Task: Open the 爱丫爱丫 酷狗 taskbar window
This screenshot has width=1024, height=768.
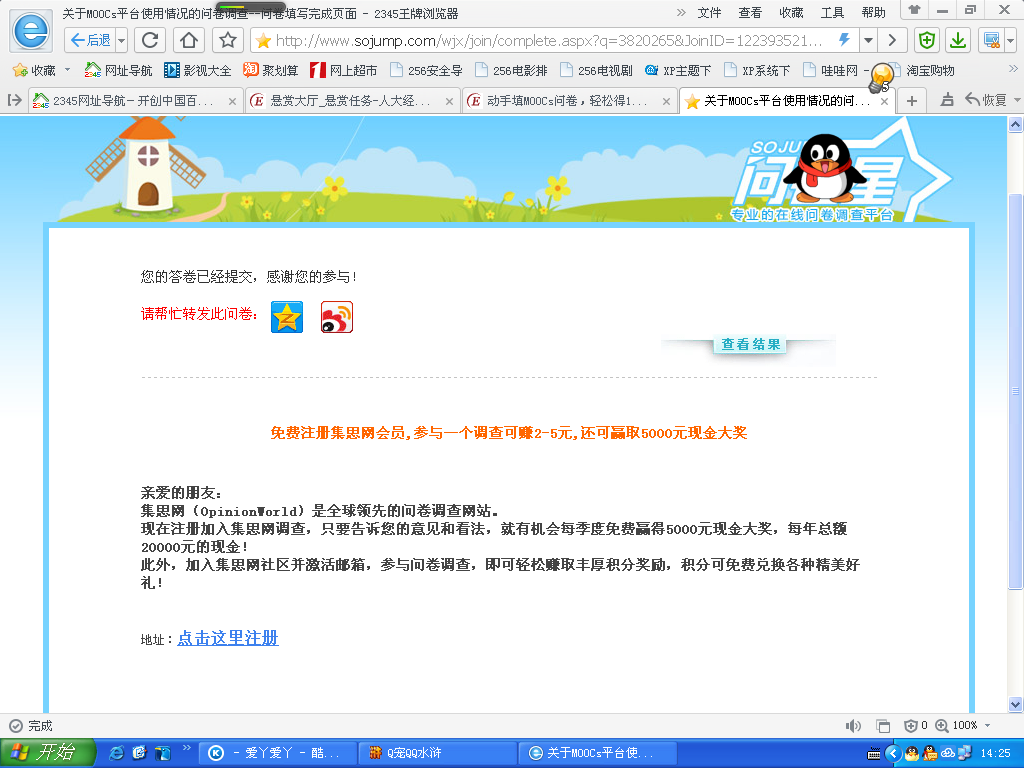Action: (x=278, y=753)
